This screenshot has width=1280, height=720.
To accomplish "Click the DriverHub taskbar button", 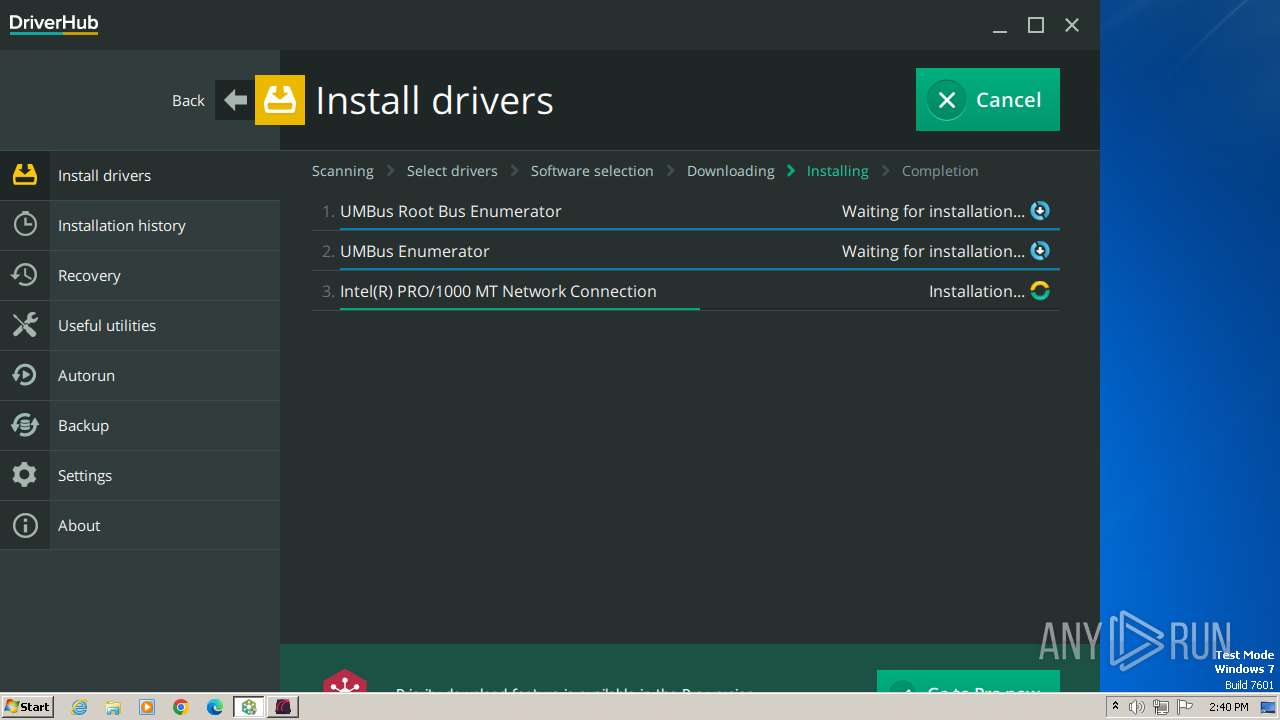I will [x=249, y=707].
